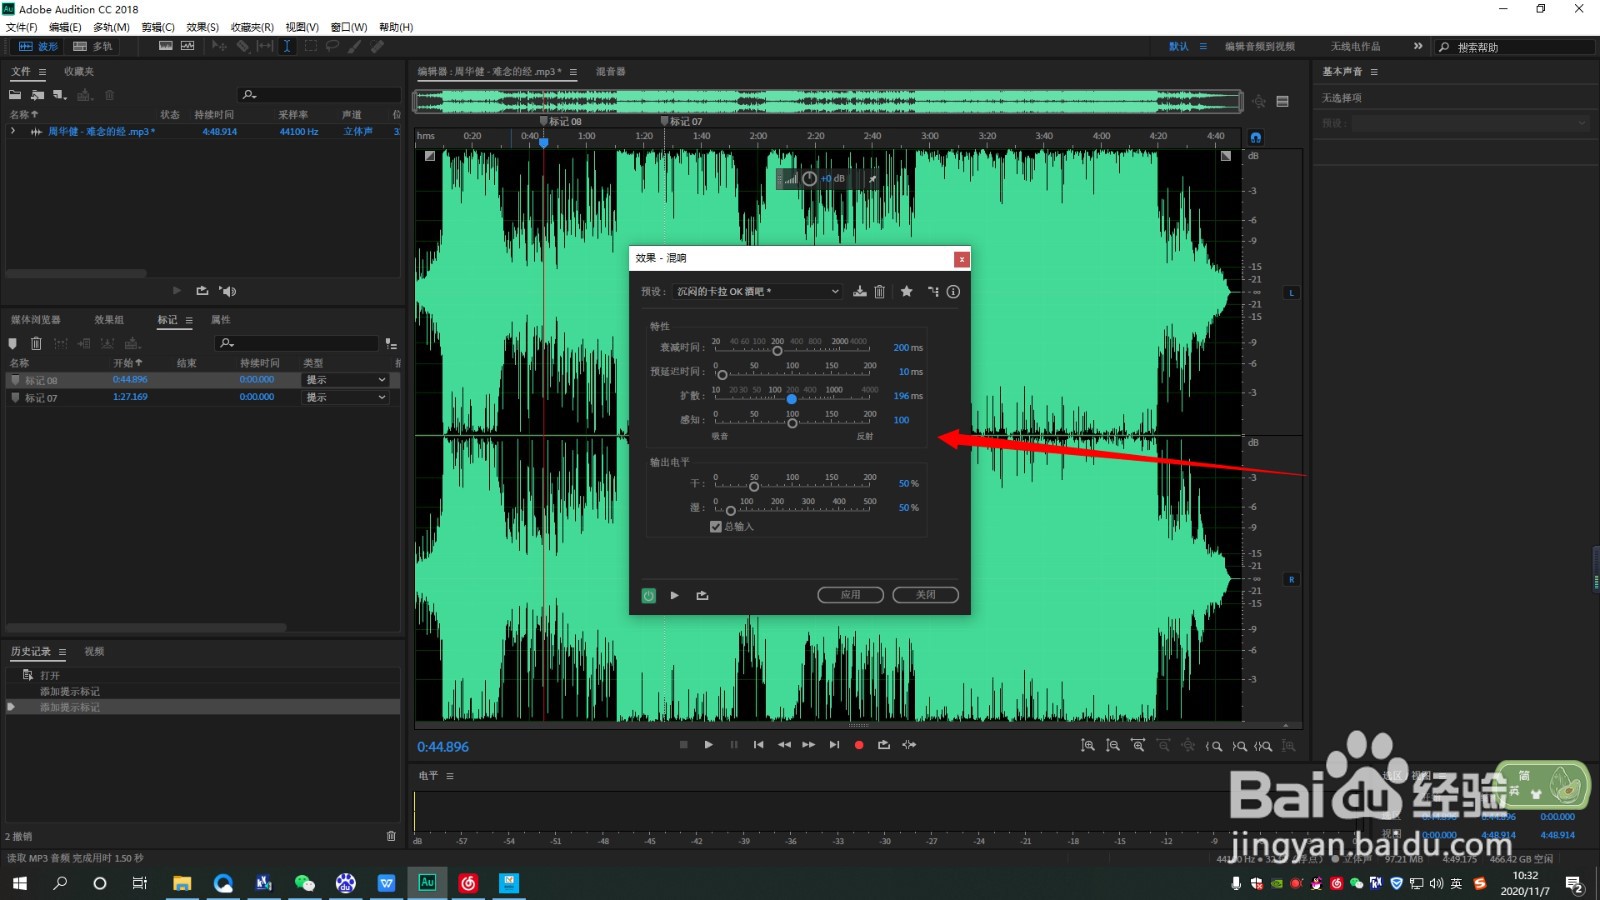Delete the current reverb preset
Image resolution: width=1600 pixels, height=900 pixels.
(880, 292)
